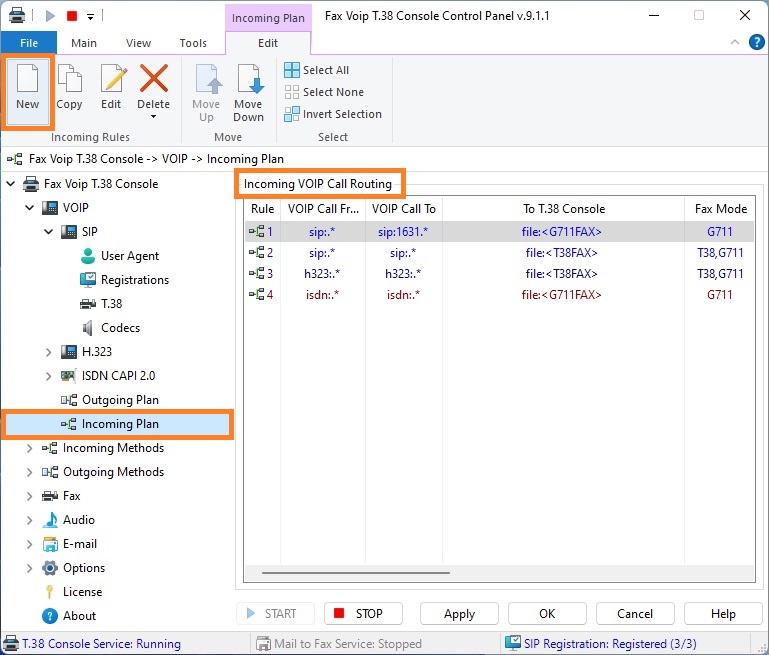Expand the Fax tree node
The width and height of the screenshot is (769, 655).
(30, 496)
